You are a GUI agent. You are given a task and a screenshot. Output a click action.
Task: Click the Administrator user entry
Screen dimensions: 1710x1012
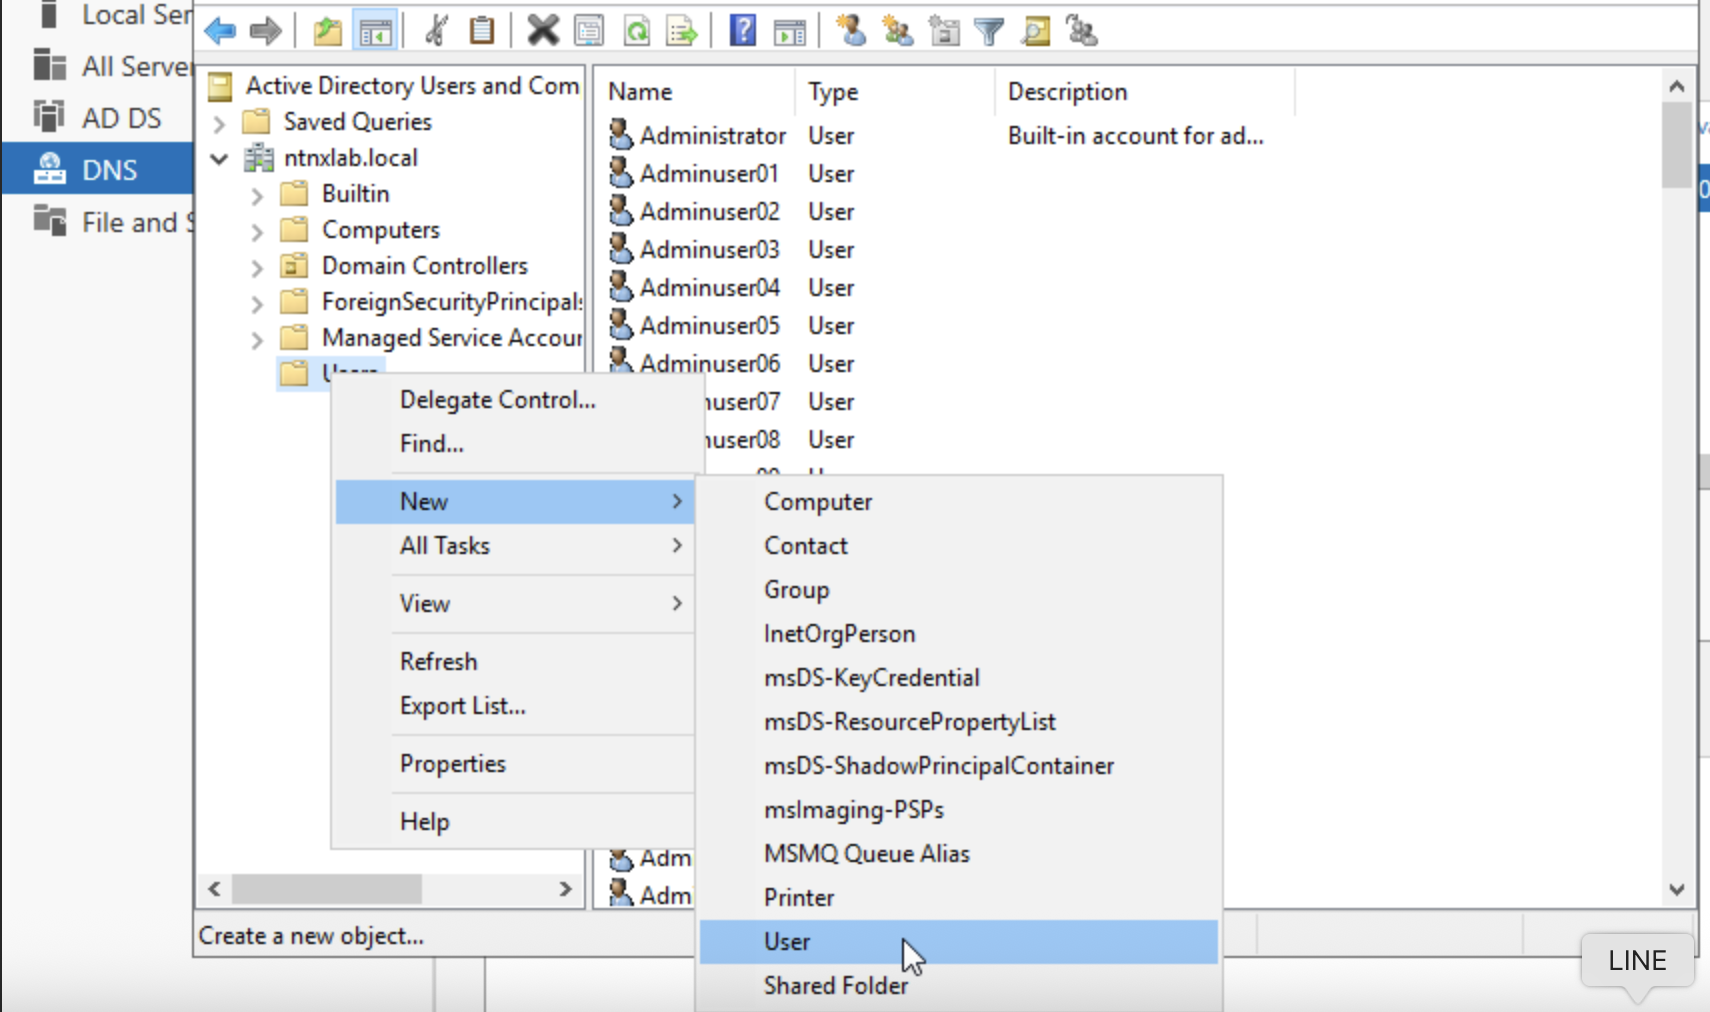pyautogui.click(x=711, y=136)
